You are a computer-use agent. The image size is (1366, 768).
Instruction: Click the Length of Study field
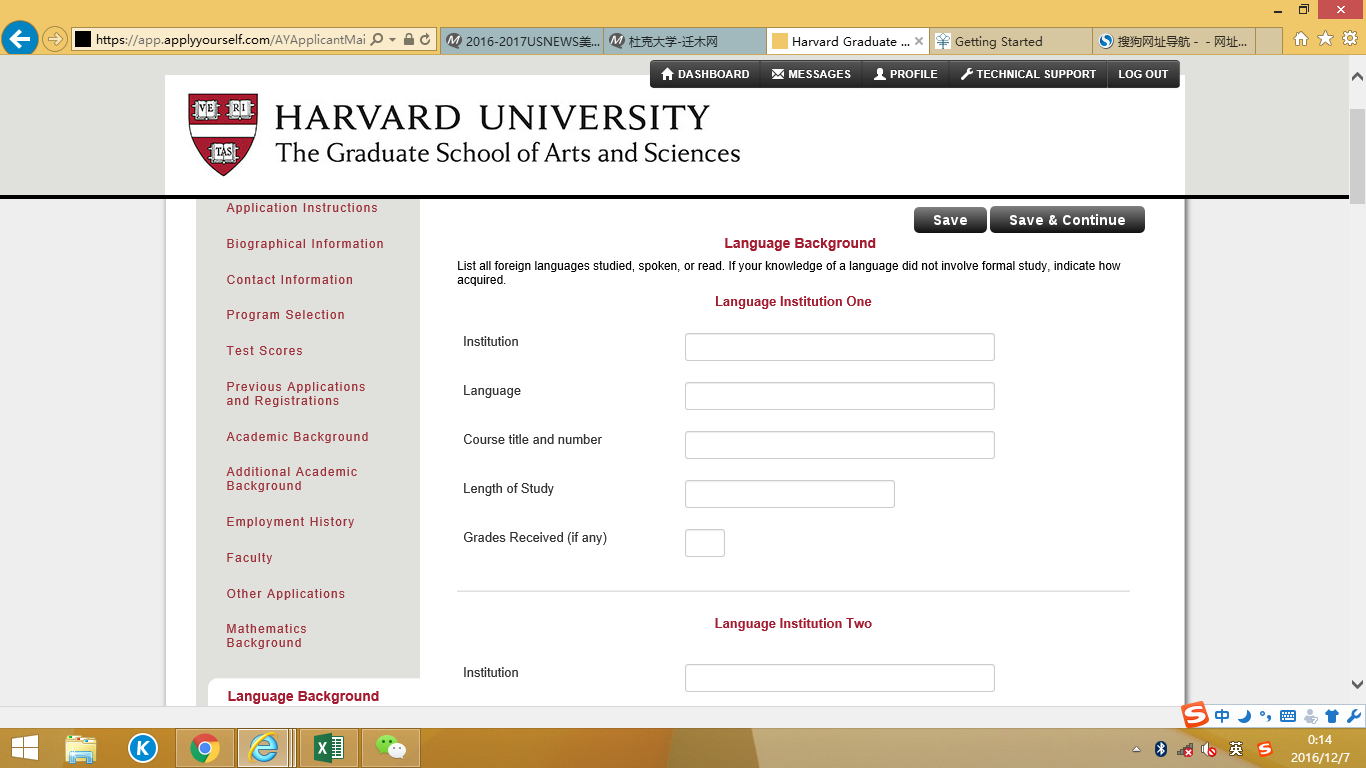tap(790, 494)
